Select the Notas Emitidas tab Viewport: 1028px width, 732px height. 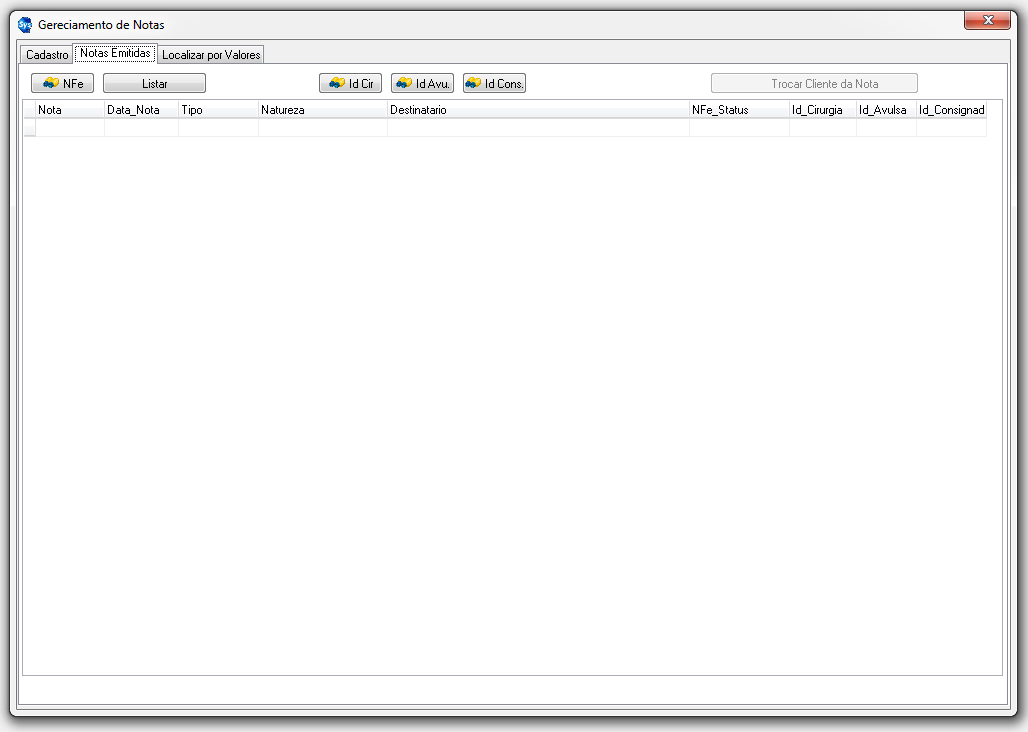(115, 53)
